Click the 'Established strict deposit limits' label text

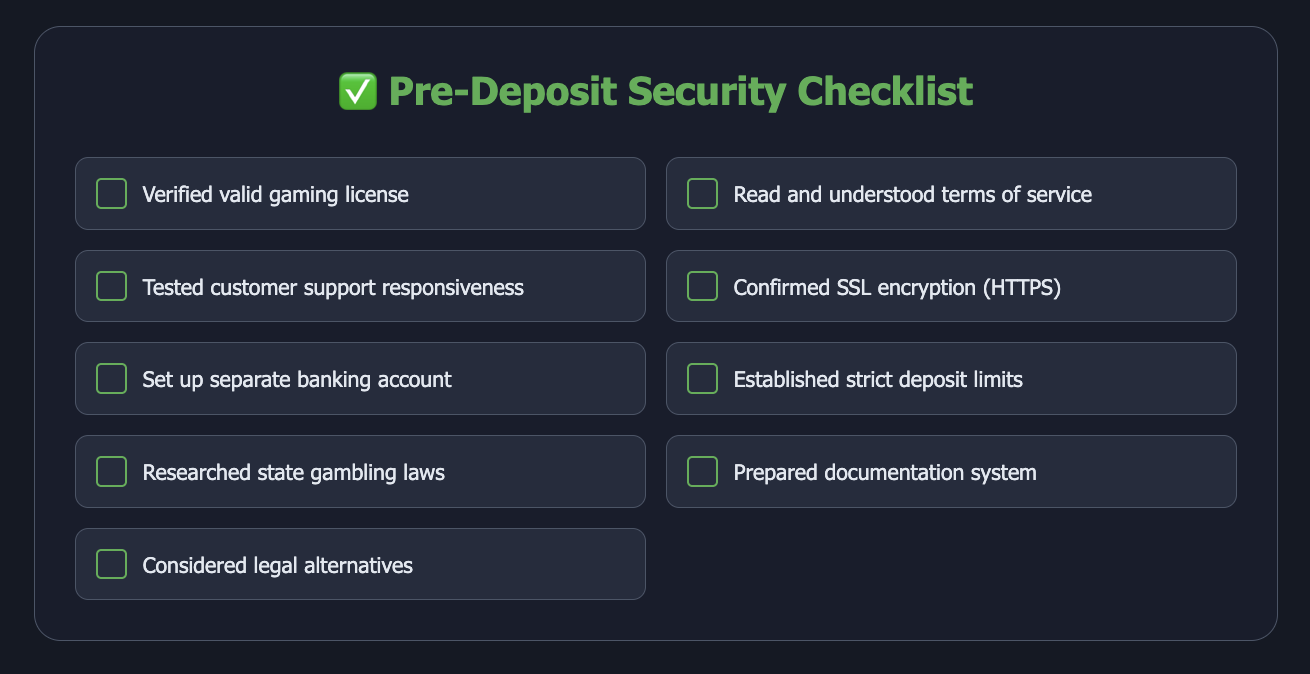[x=878, y=380]
